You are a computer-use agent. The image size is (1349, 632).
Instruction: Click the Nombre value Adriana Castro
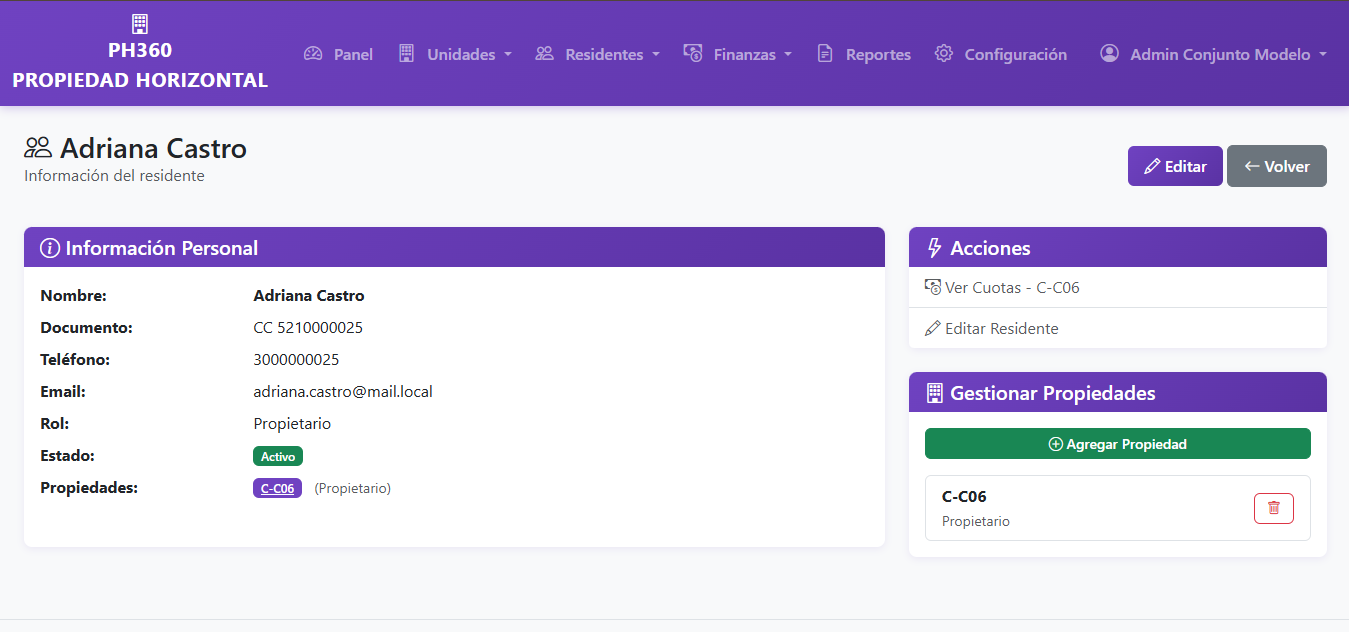(x=309, y=296)
